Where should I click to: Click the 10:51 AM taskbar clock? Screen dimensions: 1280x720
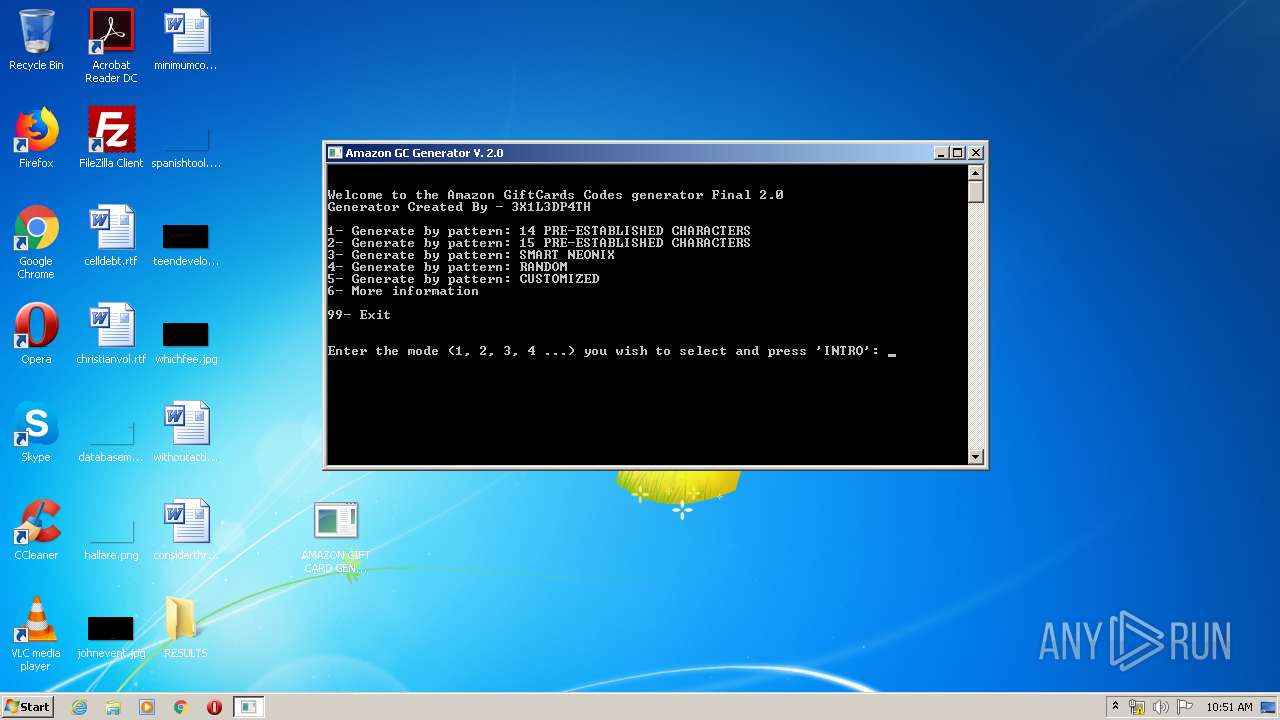coord(1229,707)
